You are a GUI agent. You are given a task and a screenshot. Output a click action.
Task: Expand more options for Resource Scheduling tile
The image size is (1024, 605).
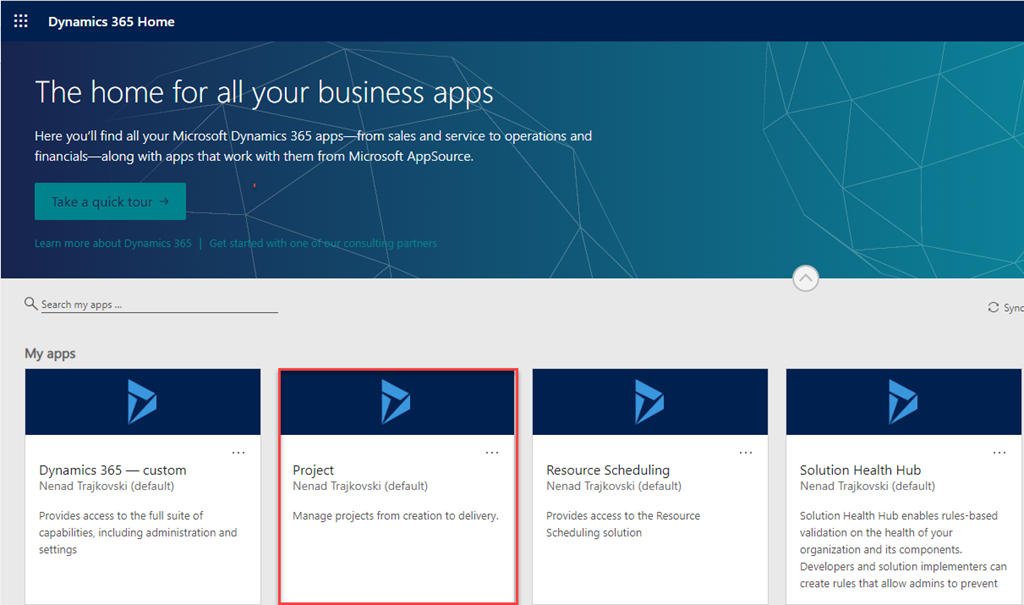[x=746, y=452]
